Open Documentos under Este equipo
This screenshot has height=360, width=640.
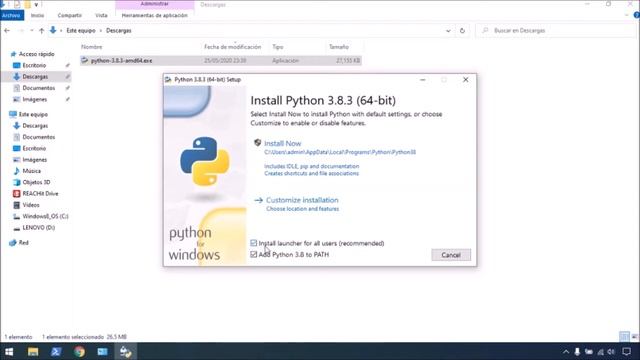coord(38,137)
